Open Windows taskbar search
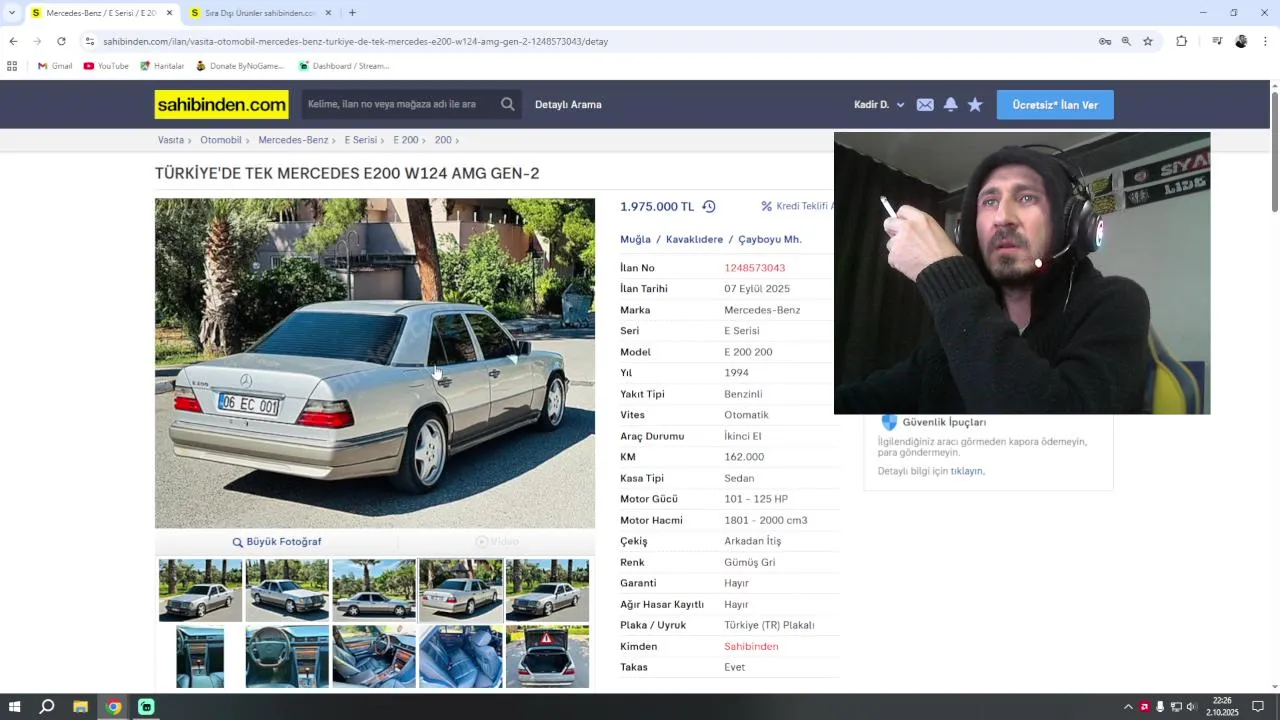Image resolution: width=1280 pixels, height=720 pixels. coord(47,707)
